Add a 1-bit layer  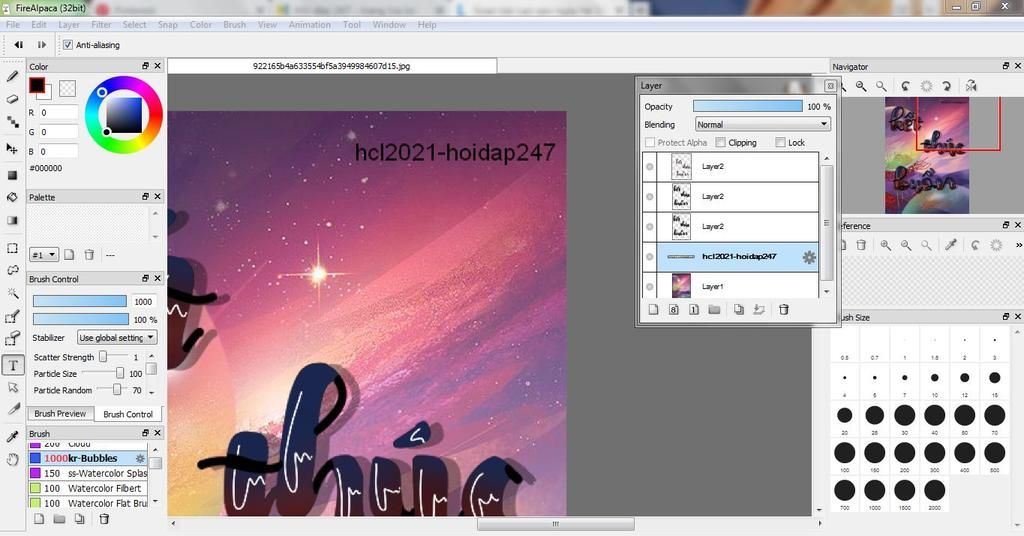click(x=694, y=309)
